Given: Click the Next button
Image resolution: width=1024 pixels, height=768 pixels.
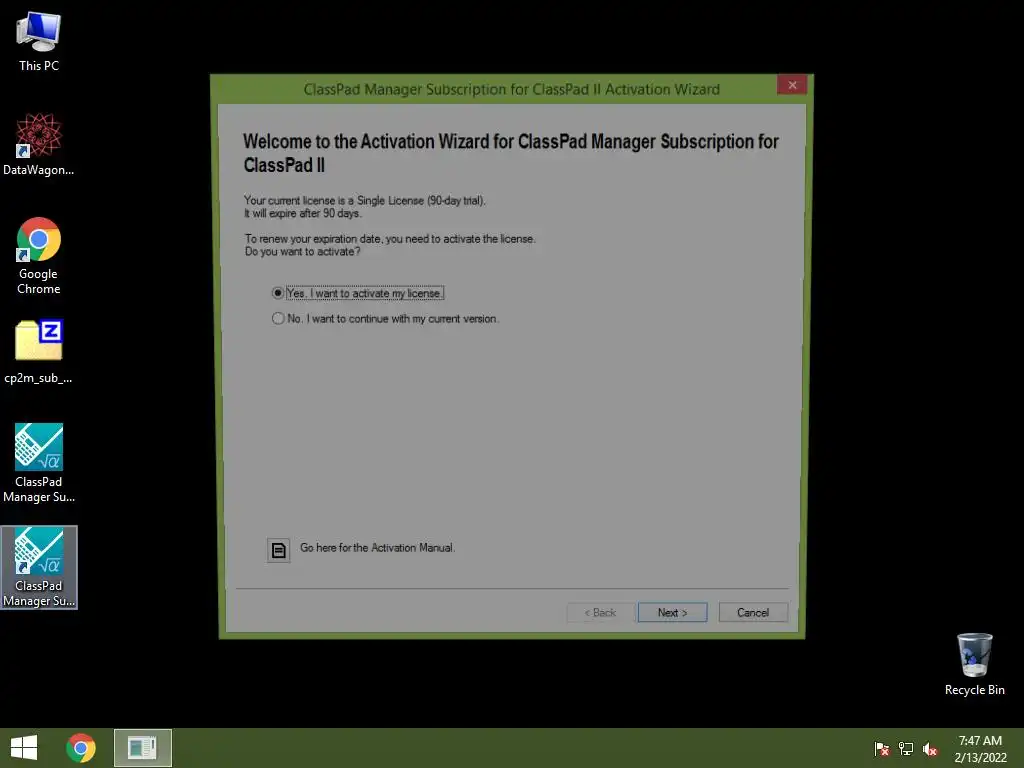Looking at the screenshot, I should (672, 613).
